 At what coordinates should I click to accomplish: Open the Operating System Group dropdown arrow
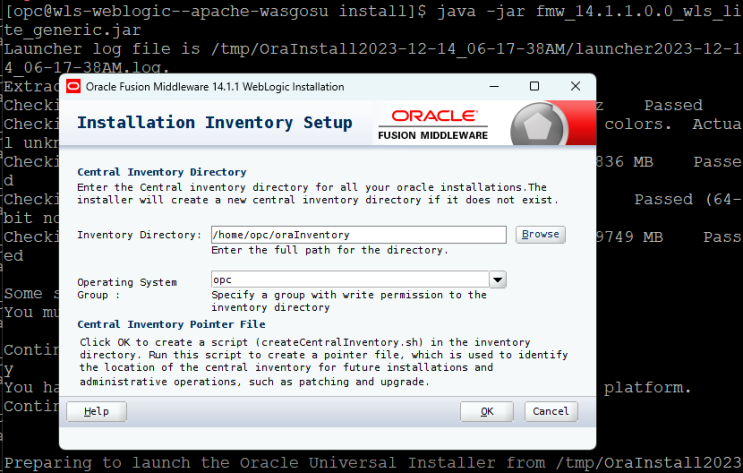(498, 280)
